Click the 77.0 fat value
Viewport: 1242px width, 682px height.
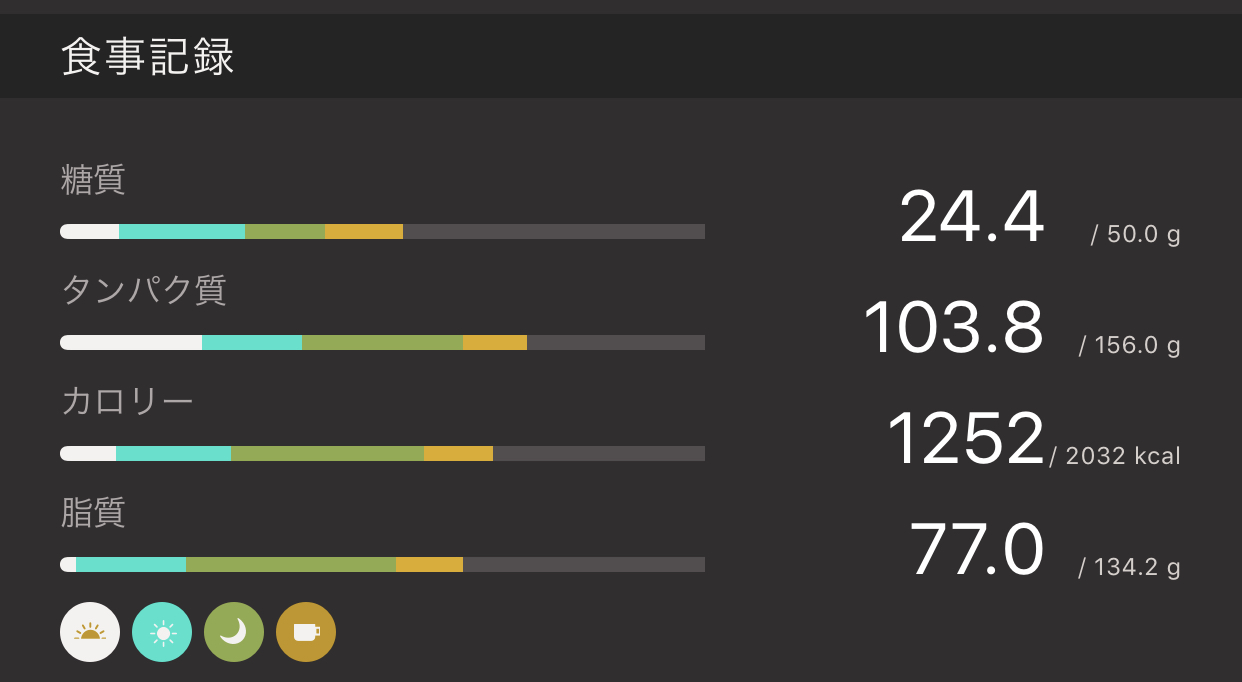[976, 550]
